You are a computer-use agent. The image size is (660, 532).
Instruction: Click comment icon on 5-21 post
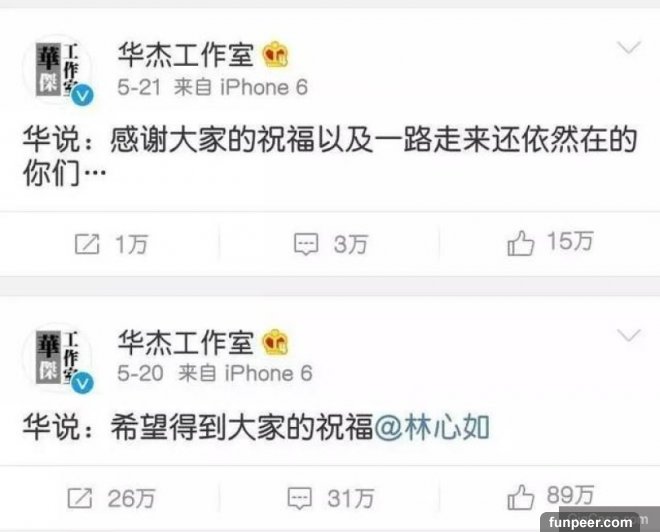tap(306, 244)
